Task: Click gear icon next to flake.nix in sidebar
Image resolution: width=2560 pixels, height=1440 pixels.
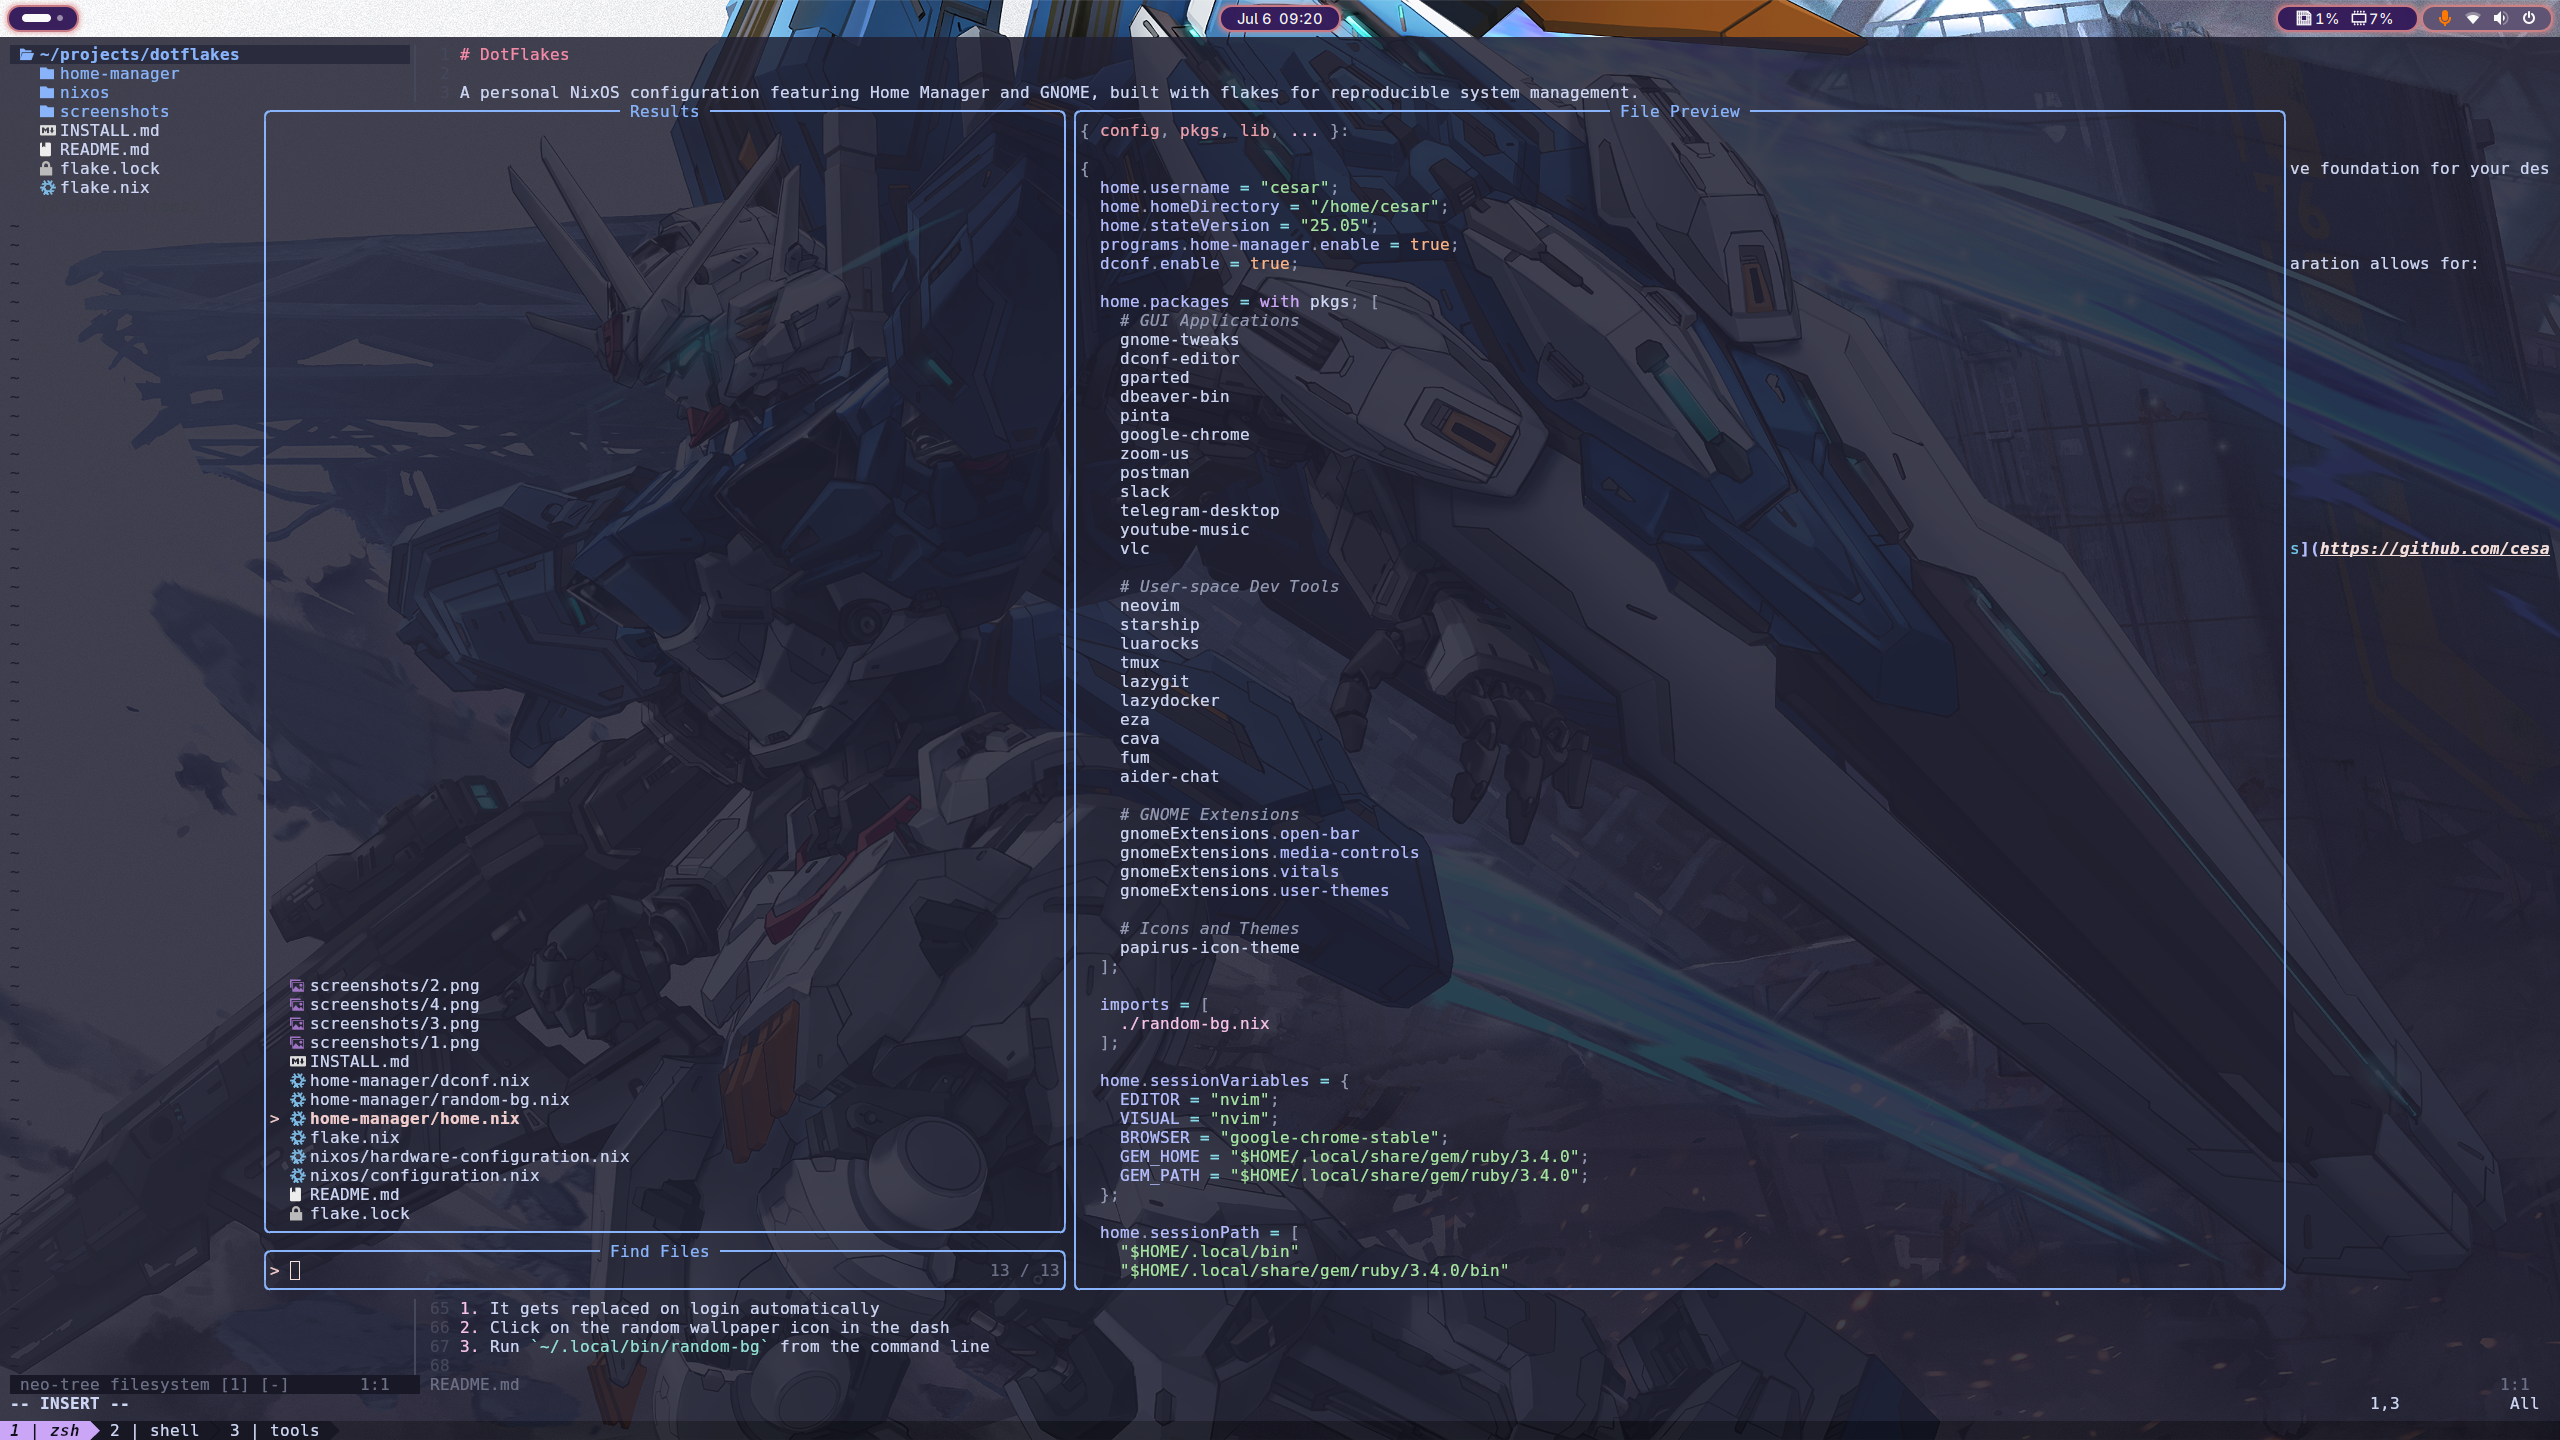Action: point(47,188)
